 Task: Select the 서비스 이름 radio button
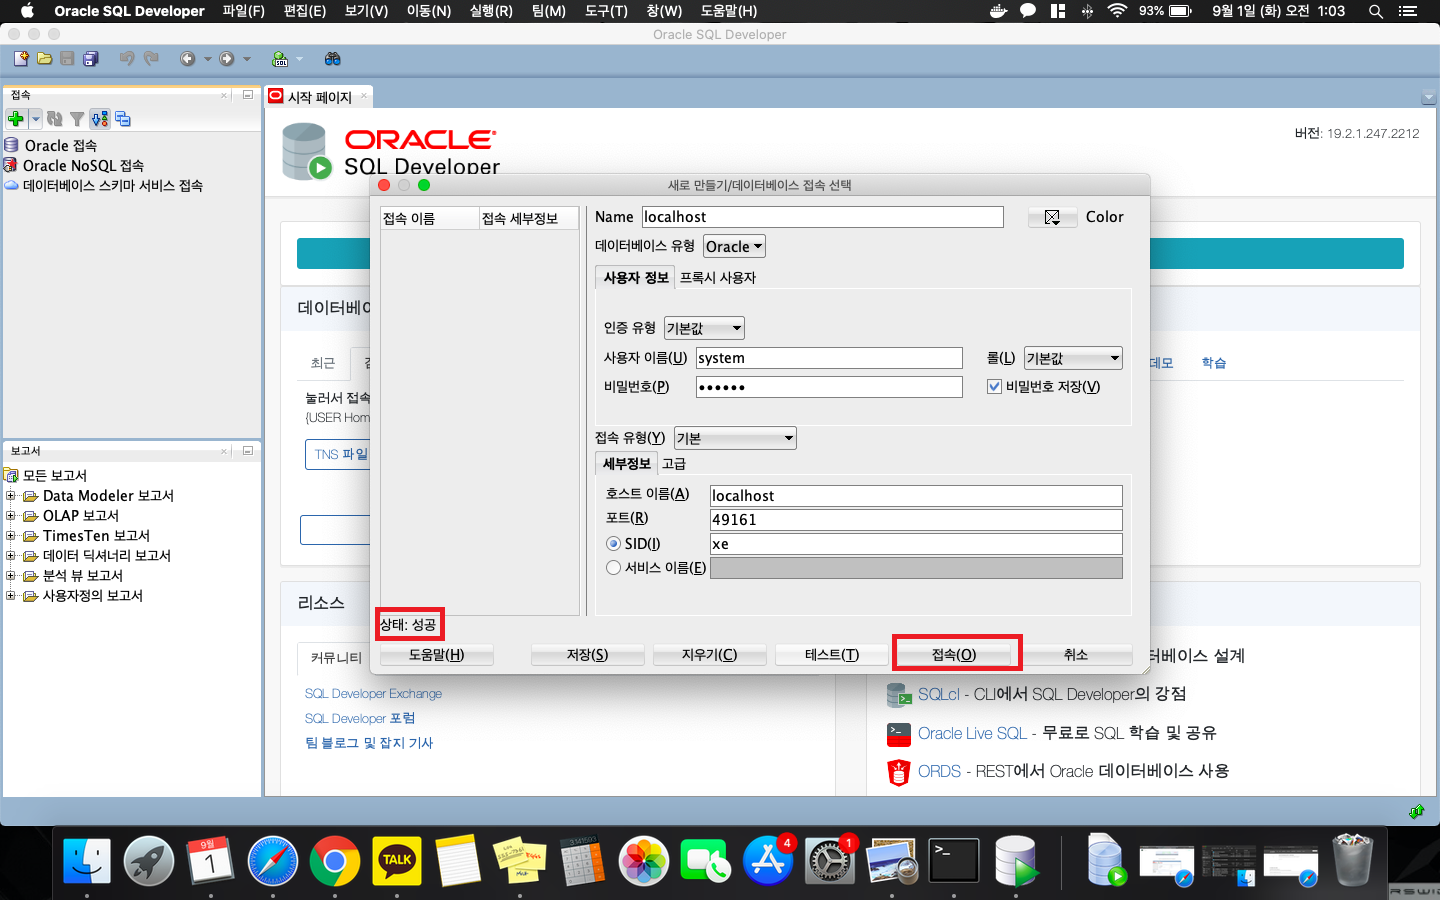[613, 568]
